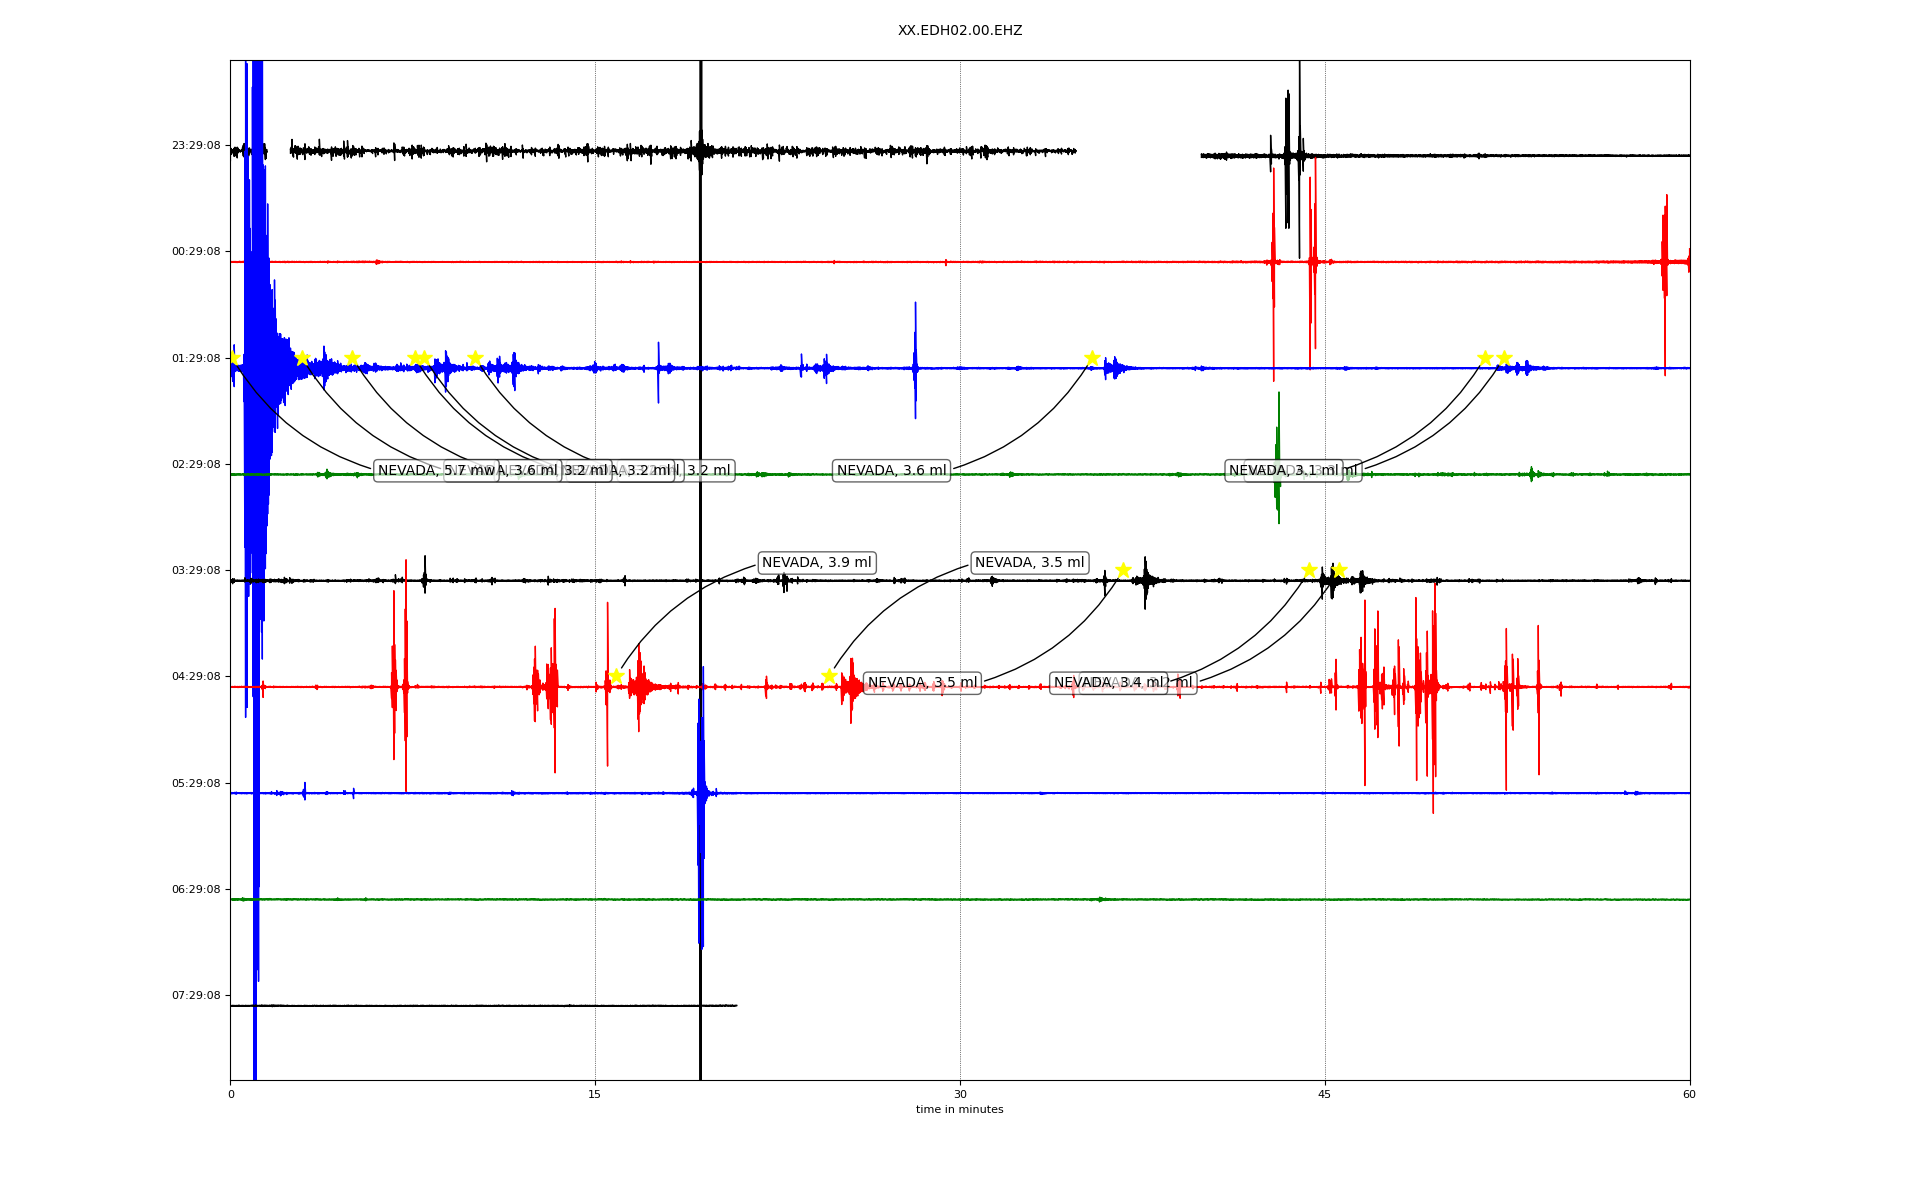Click the star on the 03:29:08 trace linked to the lower 3.5 ml label
The height and width of the screenshot is (1200, 1920).
point(1123,570)
